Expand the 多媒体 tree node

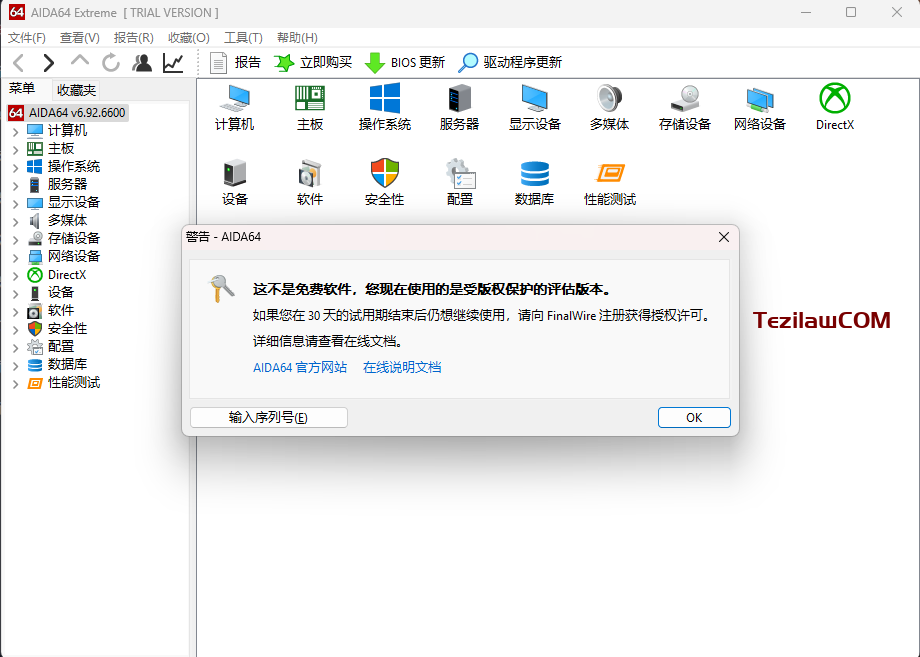(16, 221)
